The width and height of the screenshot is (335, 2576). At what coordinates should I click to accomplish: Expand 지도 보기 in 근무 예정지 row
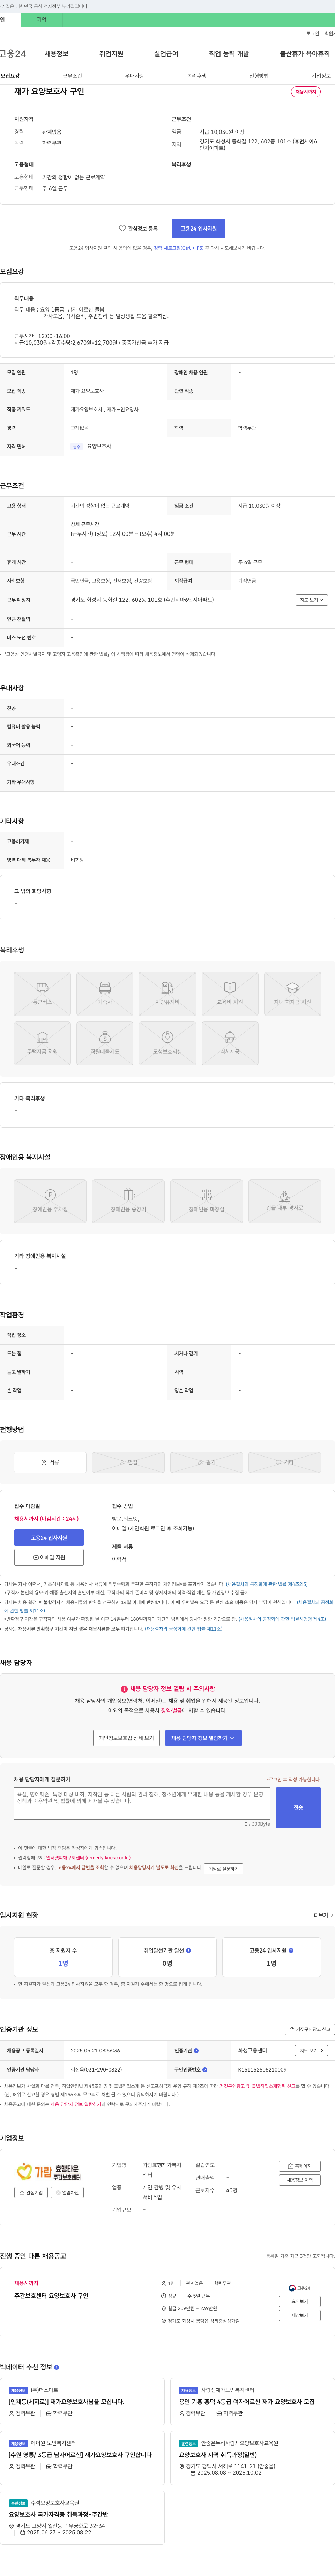click(311, 600)
